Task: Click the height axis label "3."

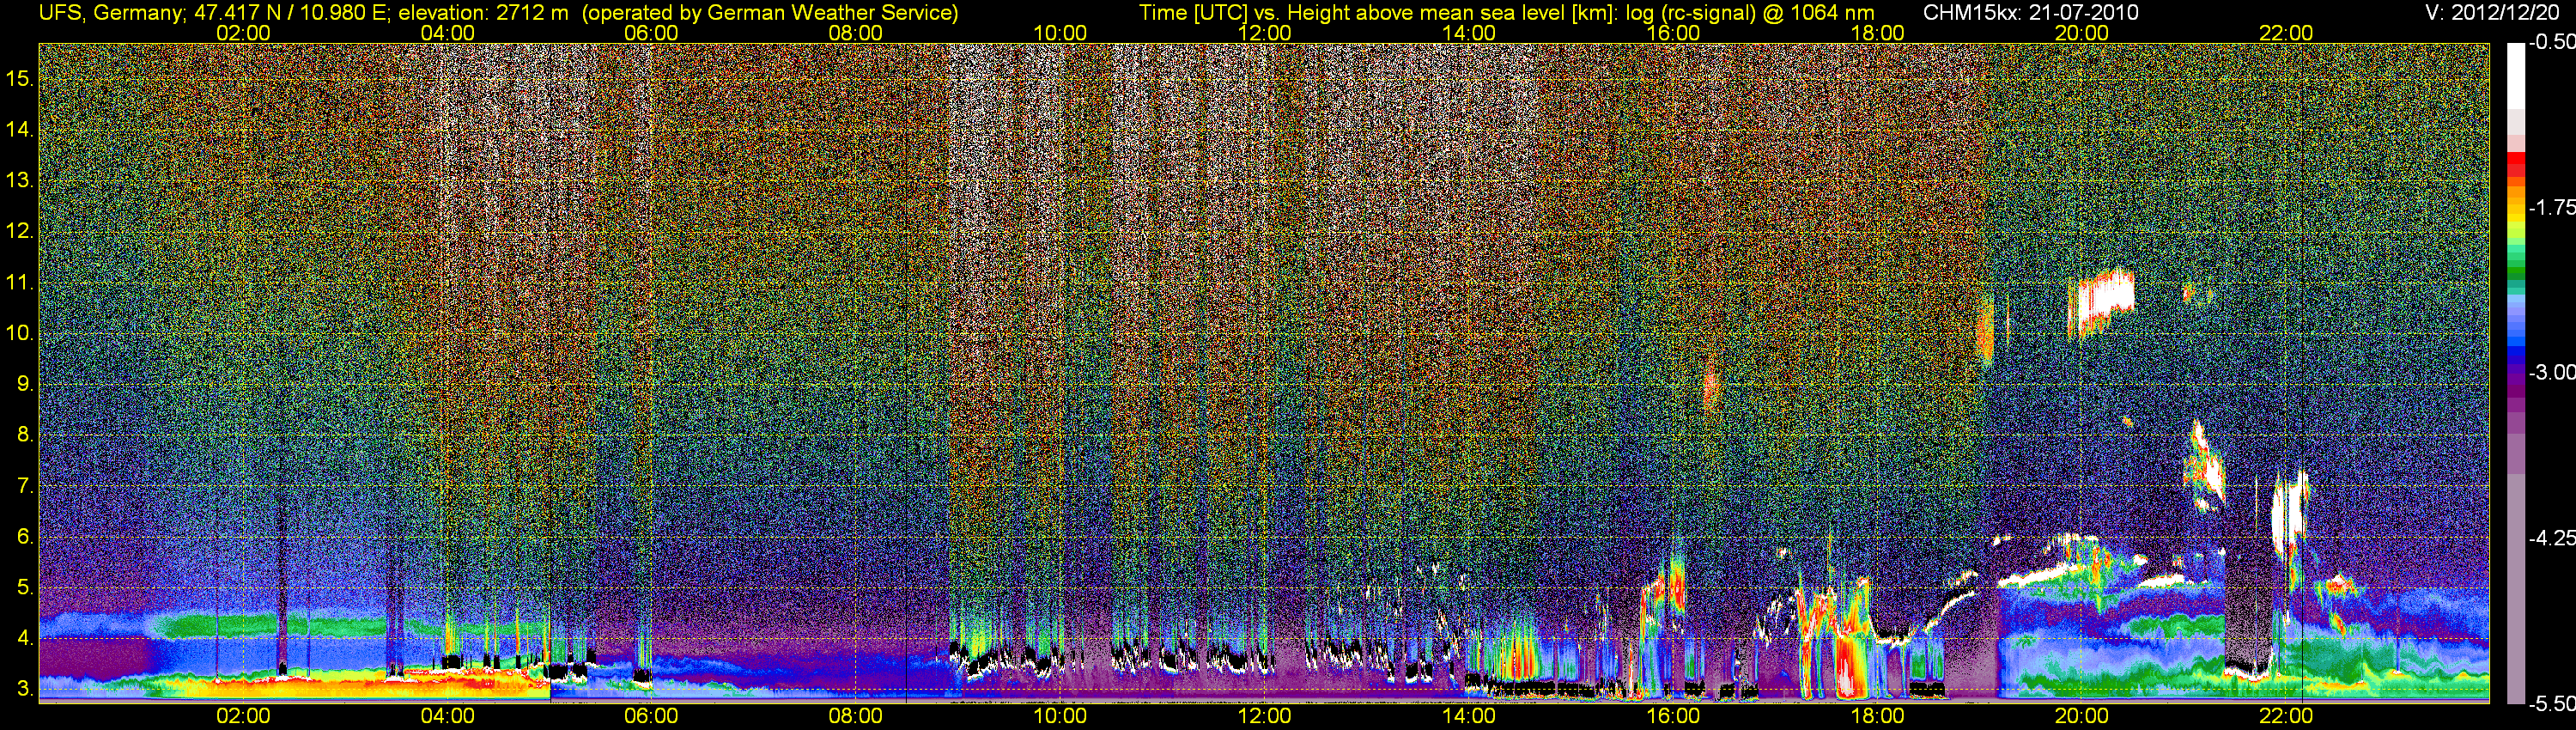Action: tap(24, 690)
